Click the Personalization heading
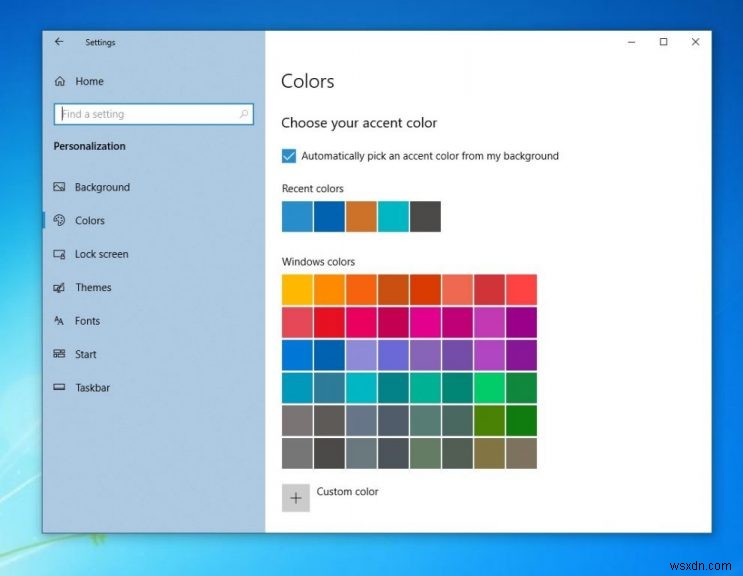Viewport: 743px width, 576px height. tap(90, 146)
